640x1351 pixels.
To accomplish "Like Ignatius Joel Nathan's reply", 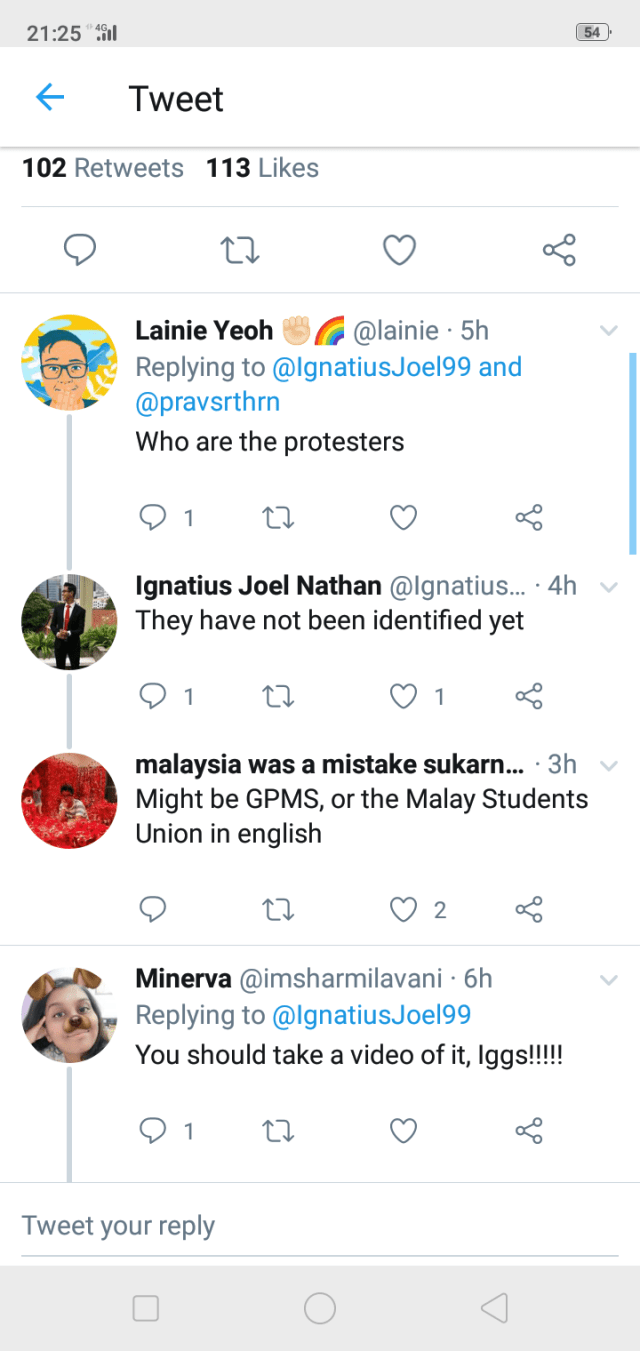I will click(x=403, y=696).
